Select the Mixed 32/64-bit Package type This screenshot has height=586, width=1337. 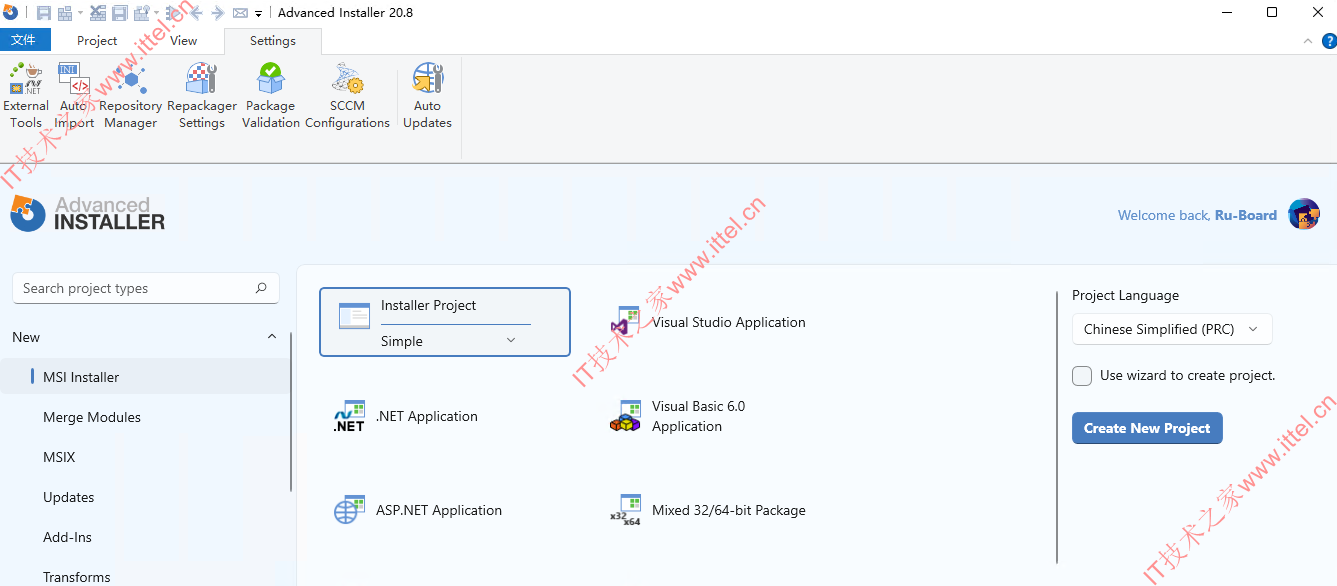(x=708, y=510)
